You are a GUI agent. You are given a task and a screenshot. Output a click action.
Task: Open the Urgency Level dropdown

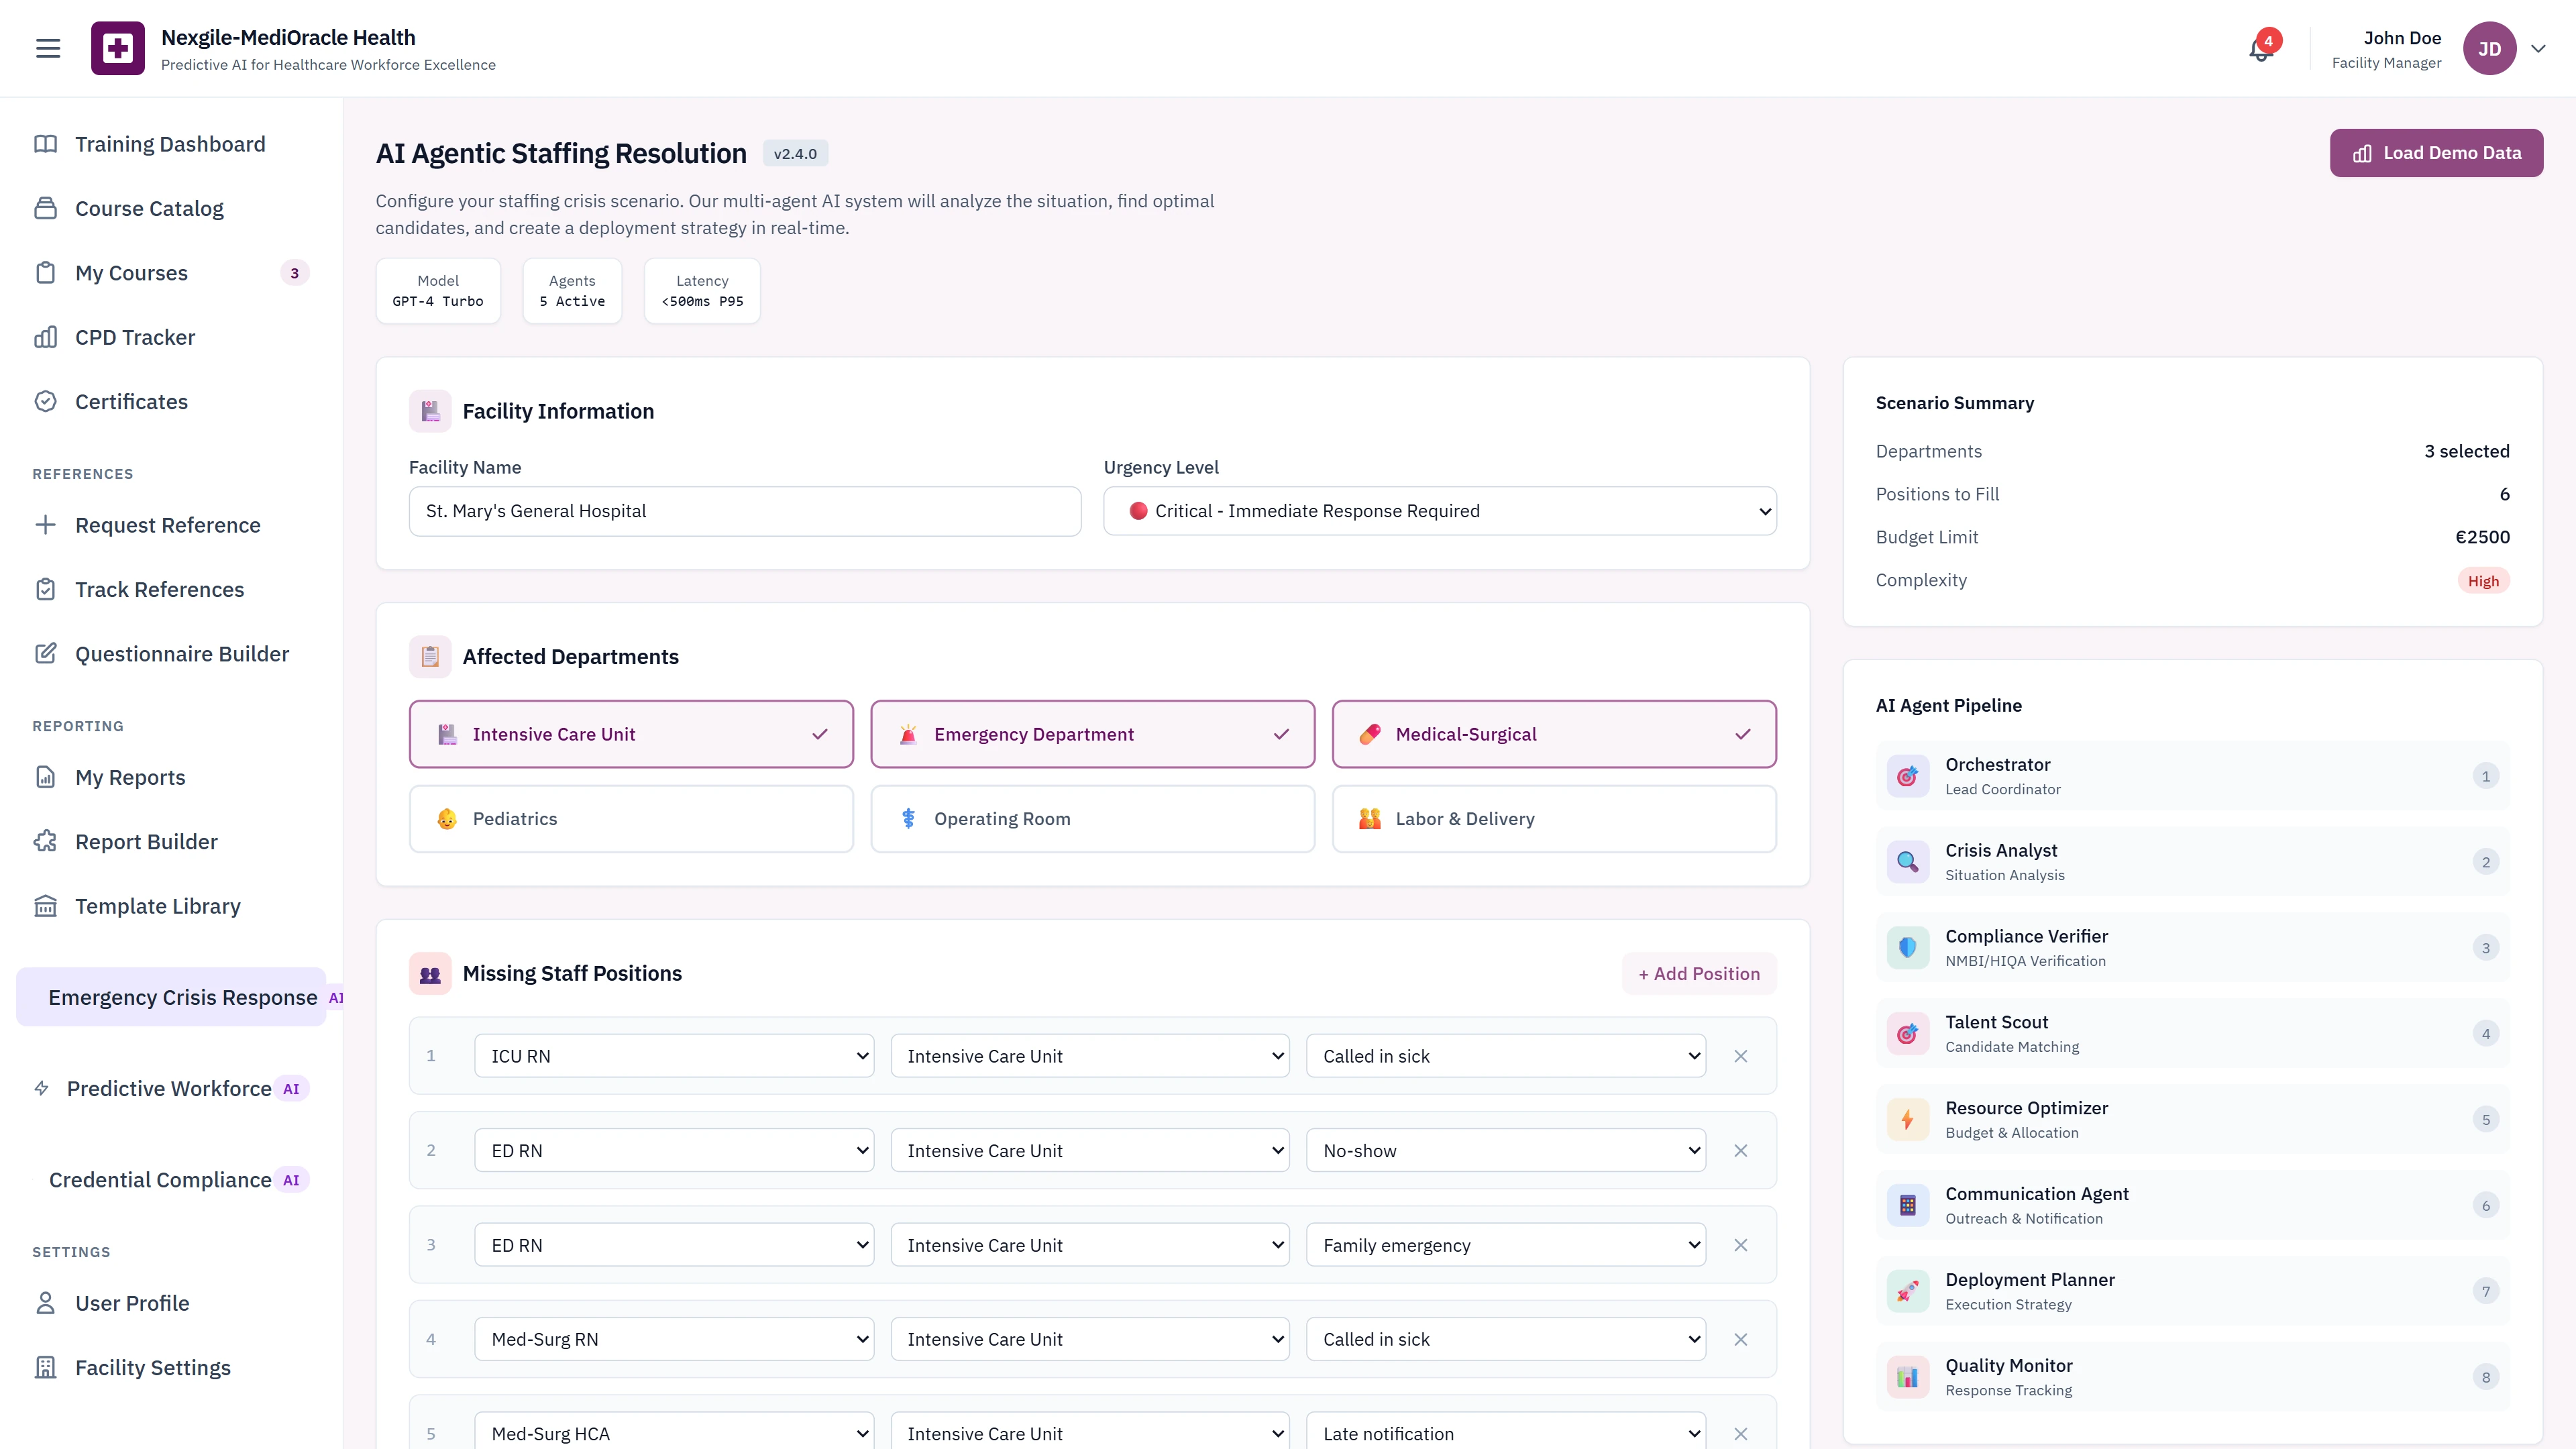click(x=1439, y=511)
